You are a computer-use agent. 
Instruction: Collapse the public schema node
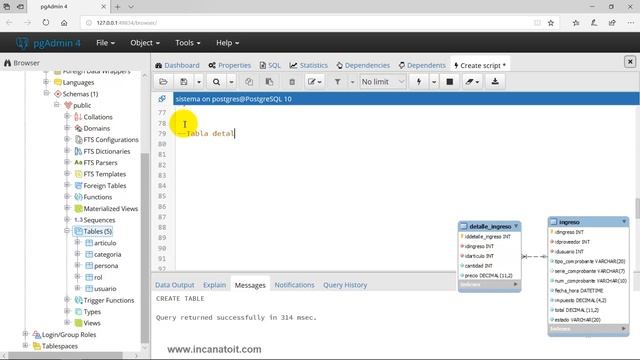pyautogui.click(x=57, y=105)
